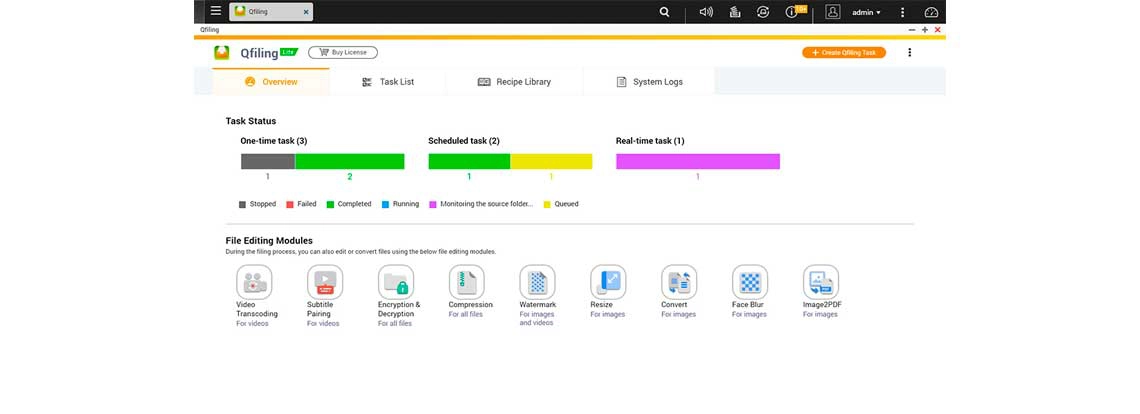The height and width of the screenshot is (414, 1140).
Task: Open the Encryption & Decryption module icon
Action: point(396,282)
